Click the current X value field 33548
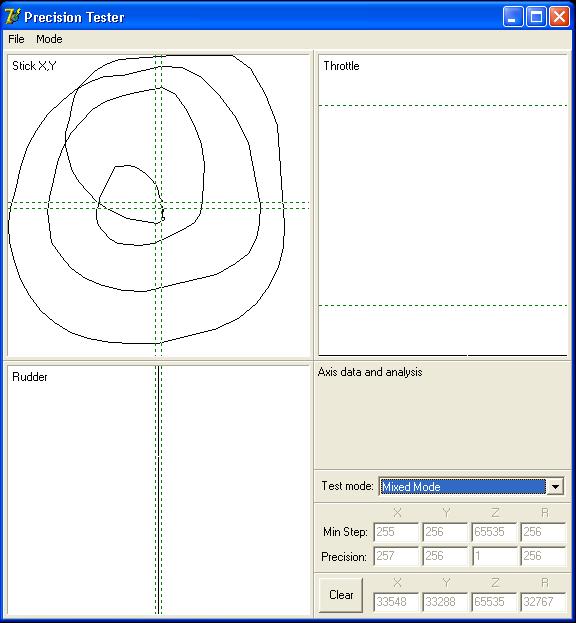 click(x=396, y=602)
